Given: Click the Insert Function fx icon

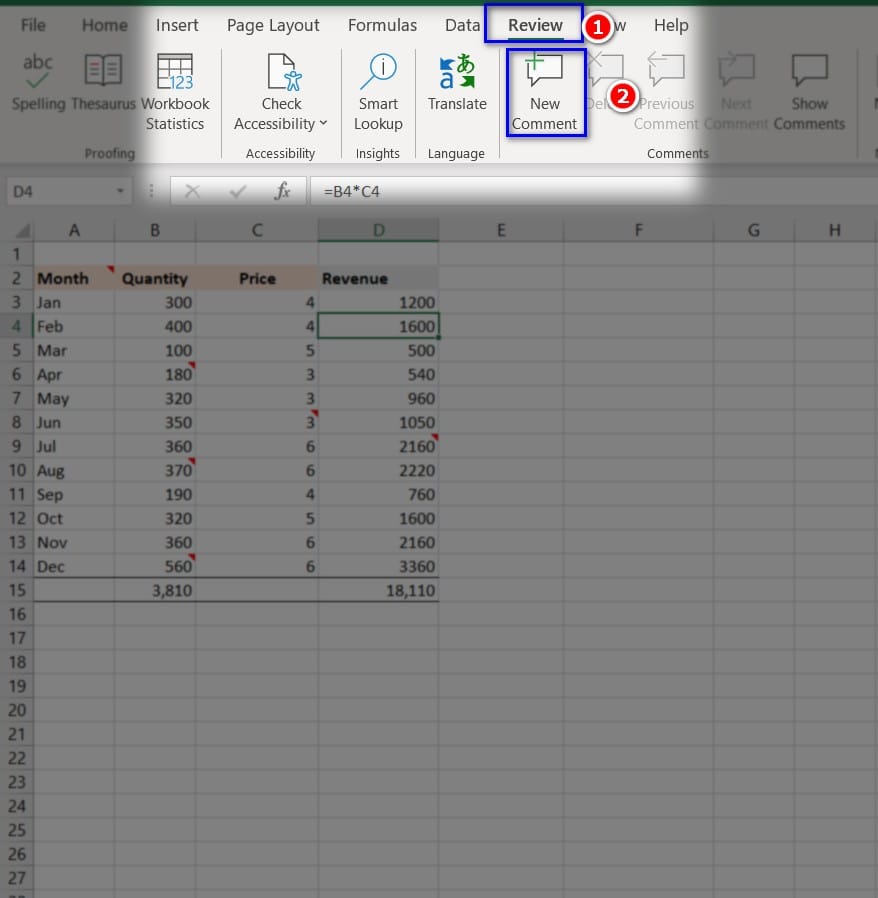Looking at the screenshot, I should click(x=282, y=191).
